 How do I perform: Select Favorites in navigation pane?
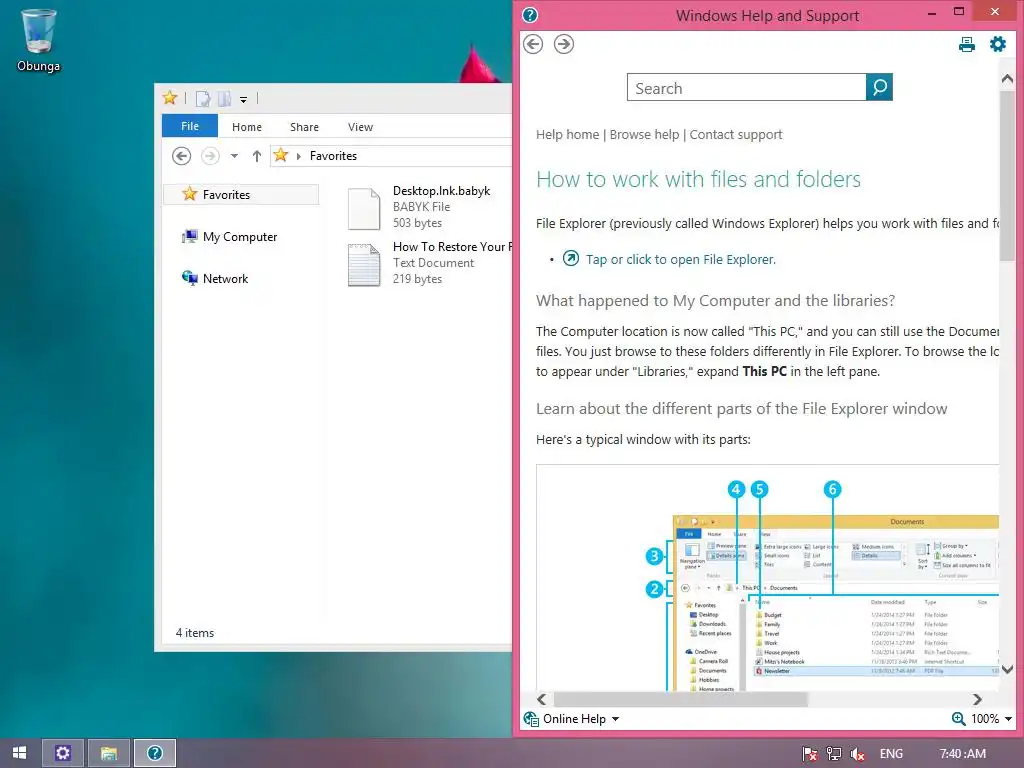(x=241, y=194)
